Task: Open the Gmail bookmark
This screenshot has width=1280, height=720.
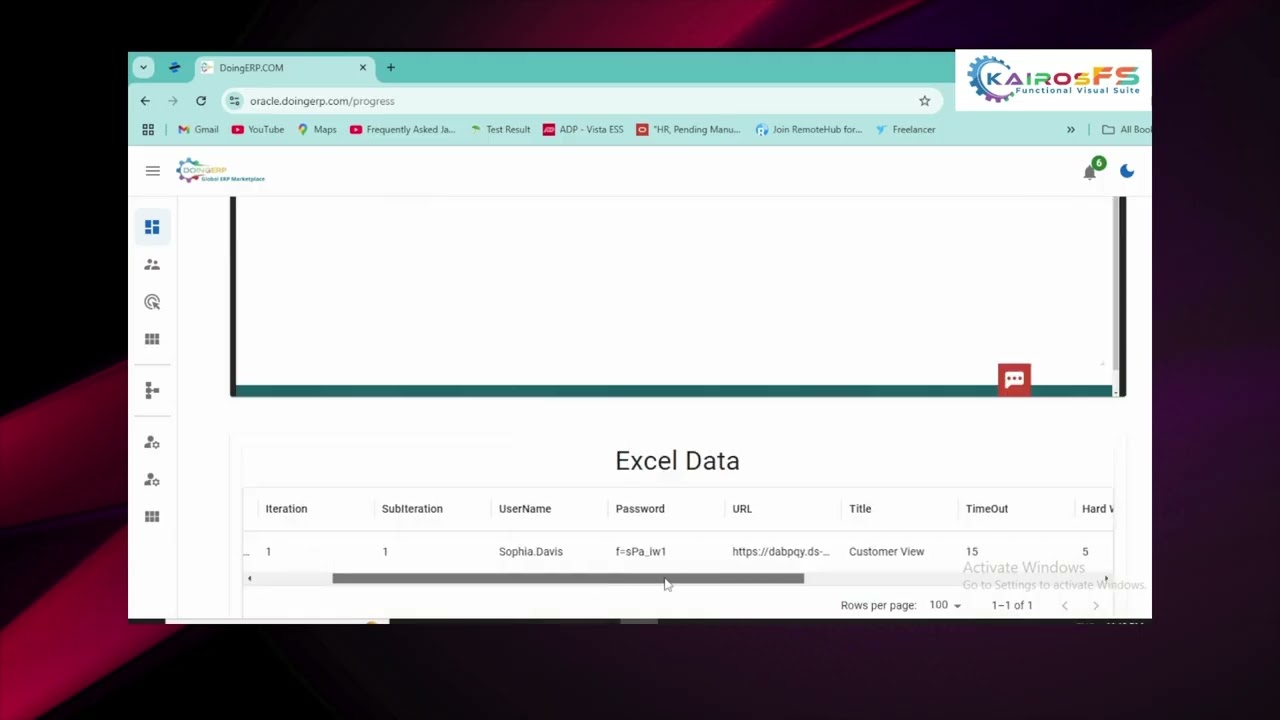Action: click(x=198, y=129)
